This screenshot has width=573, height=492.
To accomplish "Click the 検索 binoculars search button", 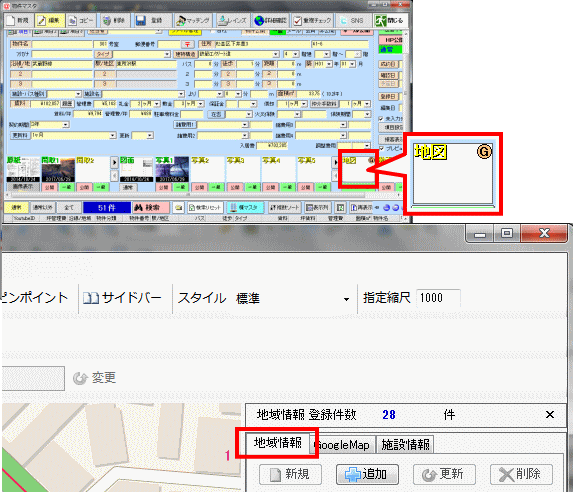I will tap(151, 208).
